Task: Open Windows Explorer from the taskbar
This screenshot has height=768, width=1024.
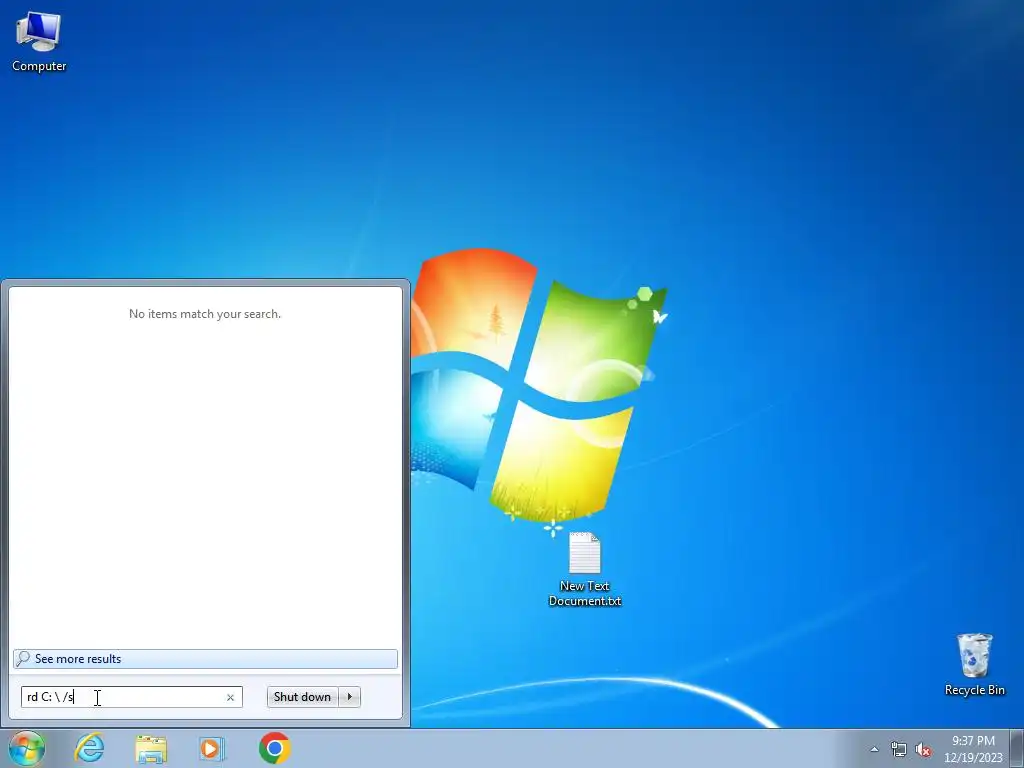Action: tap(151, 748)
